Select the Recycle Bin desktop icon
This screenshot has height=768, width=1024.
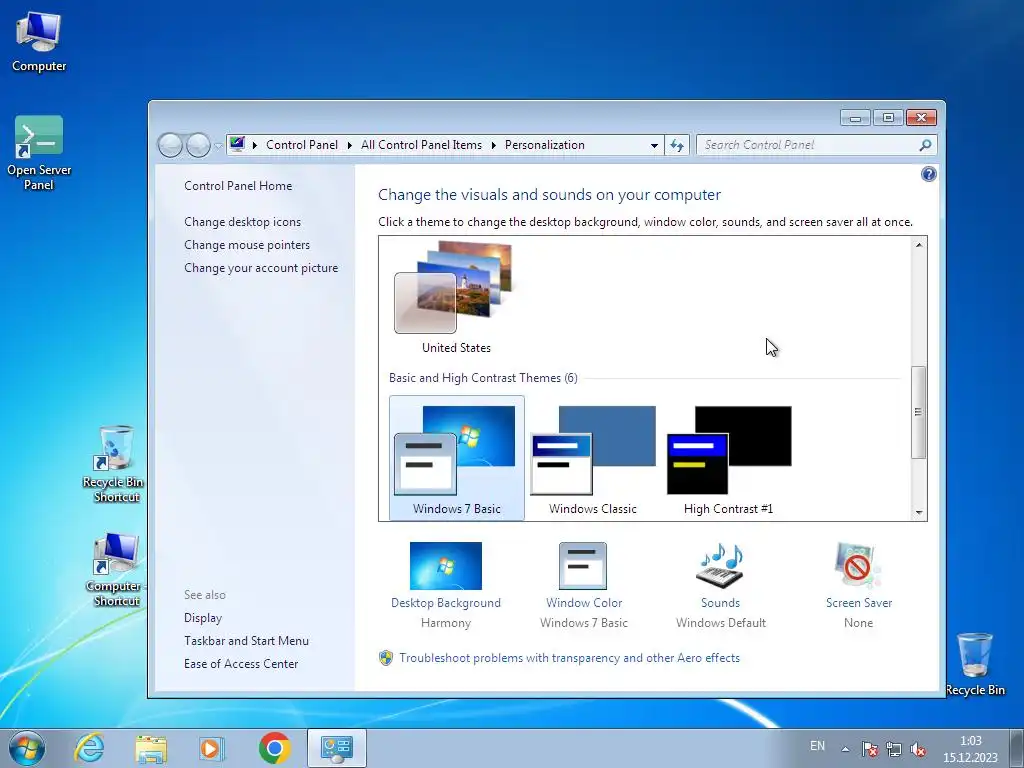[975, 664]
